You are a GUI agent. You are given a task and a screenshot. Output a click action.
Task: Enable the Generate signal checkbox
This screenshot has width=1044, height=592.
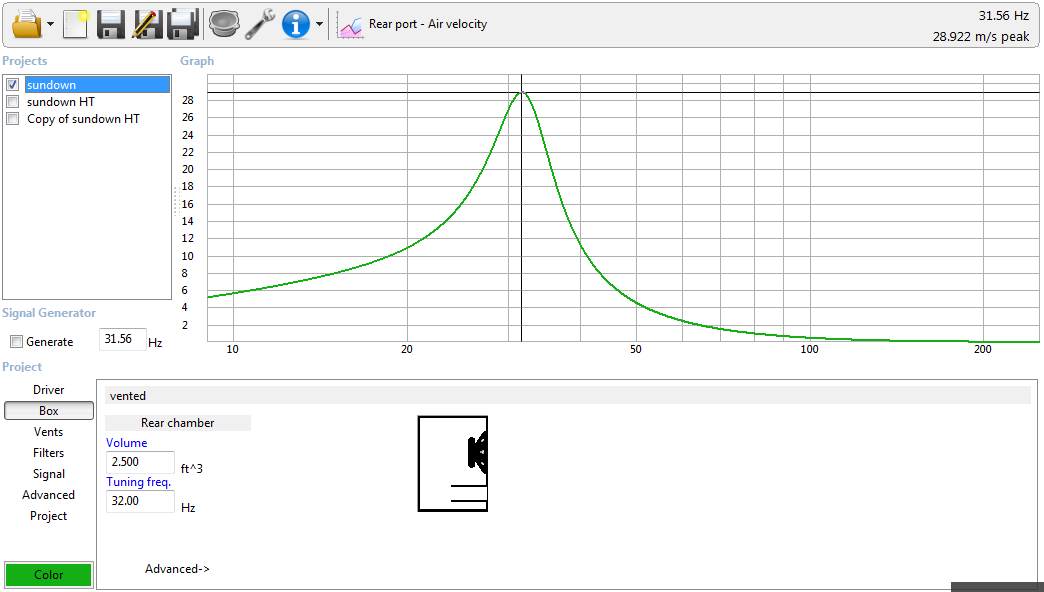pyautogui.click(x=17, y=342)
